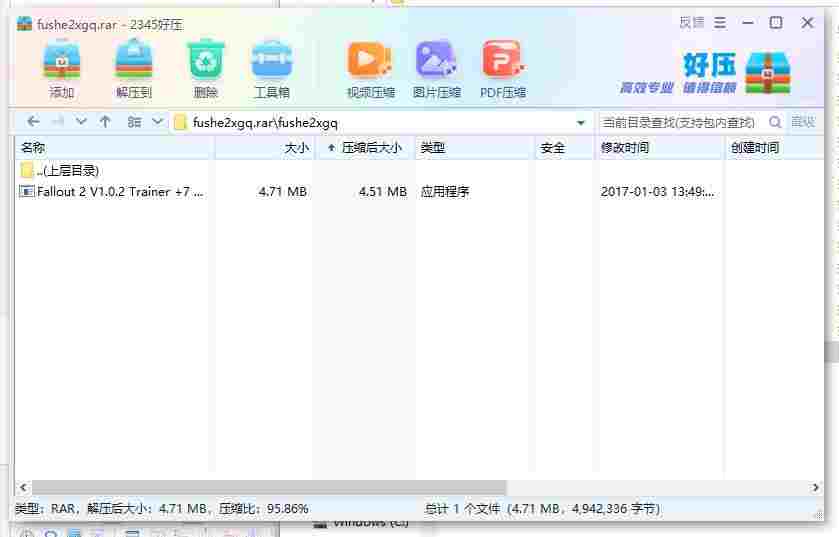
Task: Click the 解压到 (Extract to) icon
Action: (134, 69)
